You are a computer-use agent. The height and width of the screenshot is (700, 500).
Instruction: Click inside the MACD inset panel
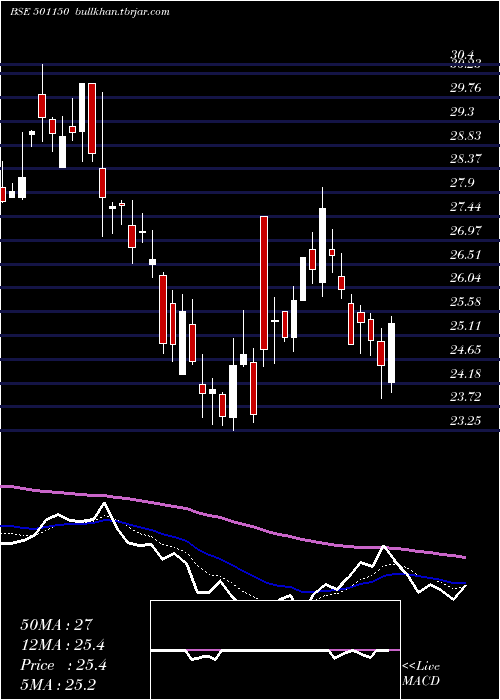[x=275, y=650]
